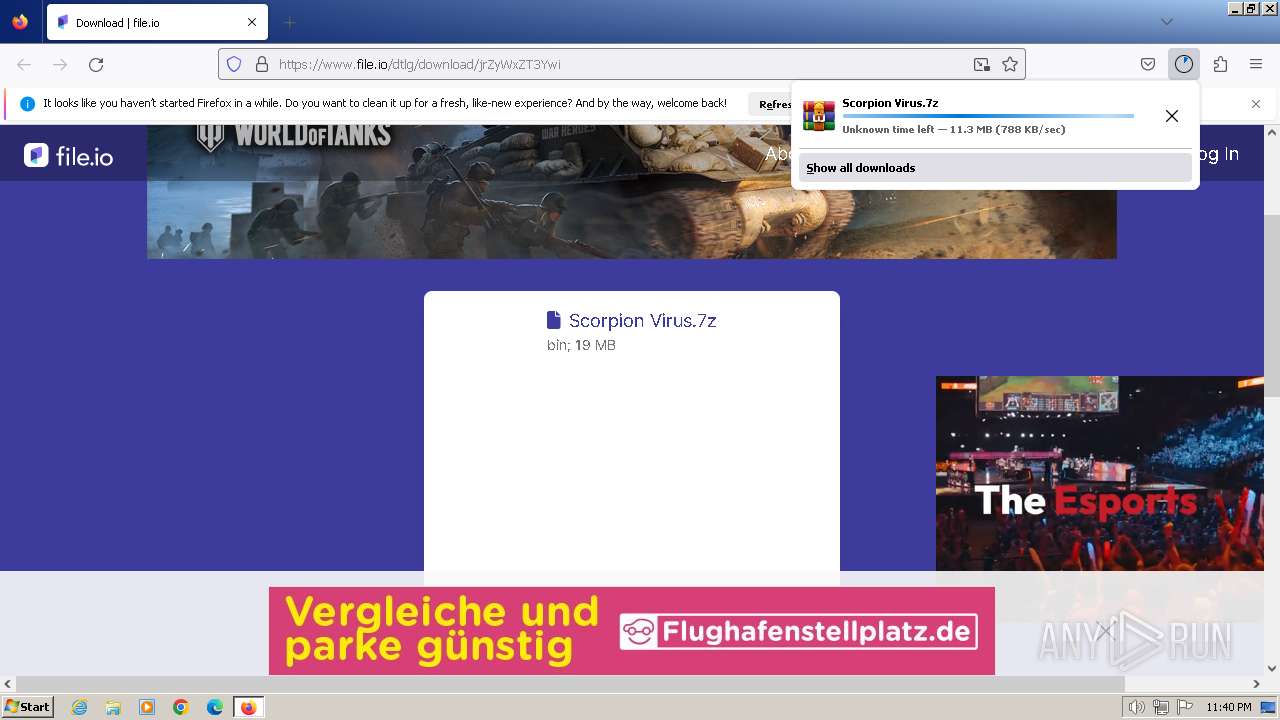This screenshot has height=720, width=1280.
Task: Go back one page
Action: 24,64
